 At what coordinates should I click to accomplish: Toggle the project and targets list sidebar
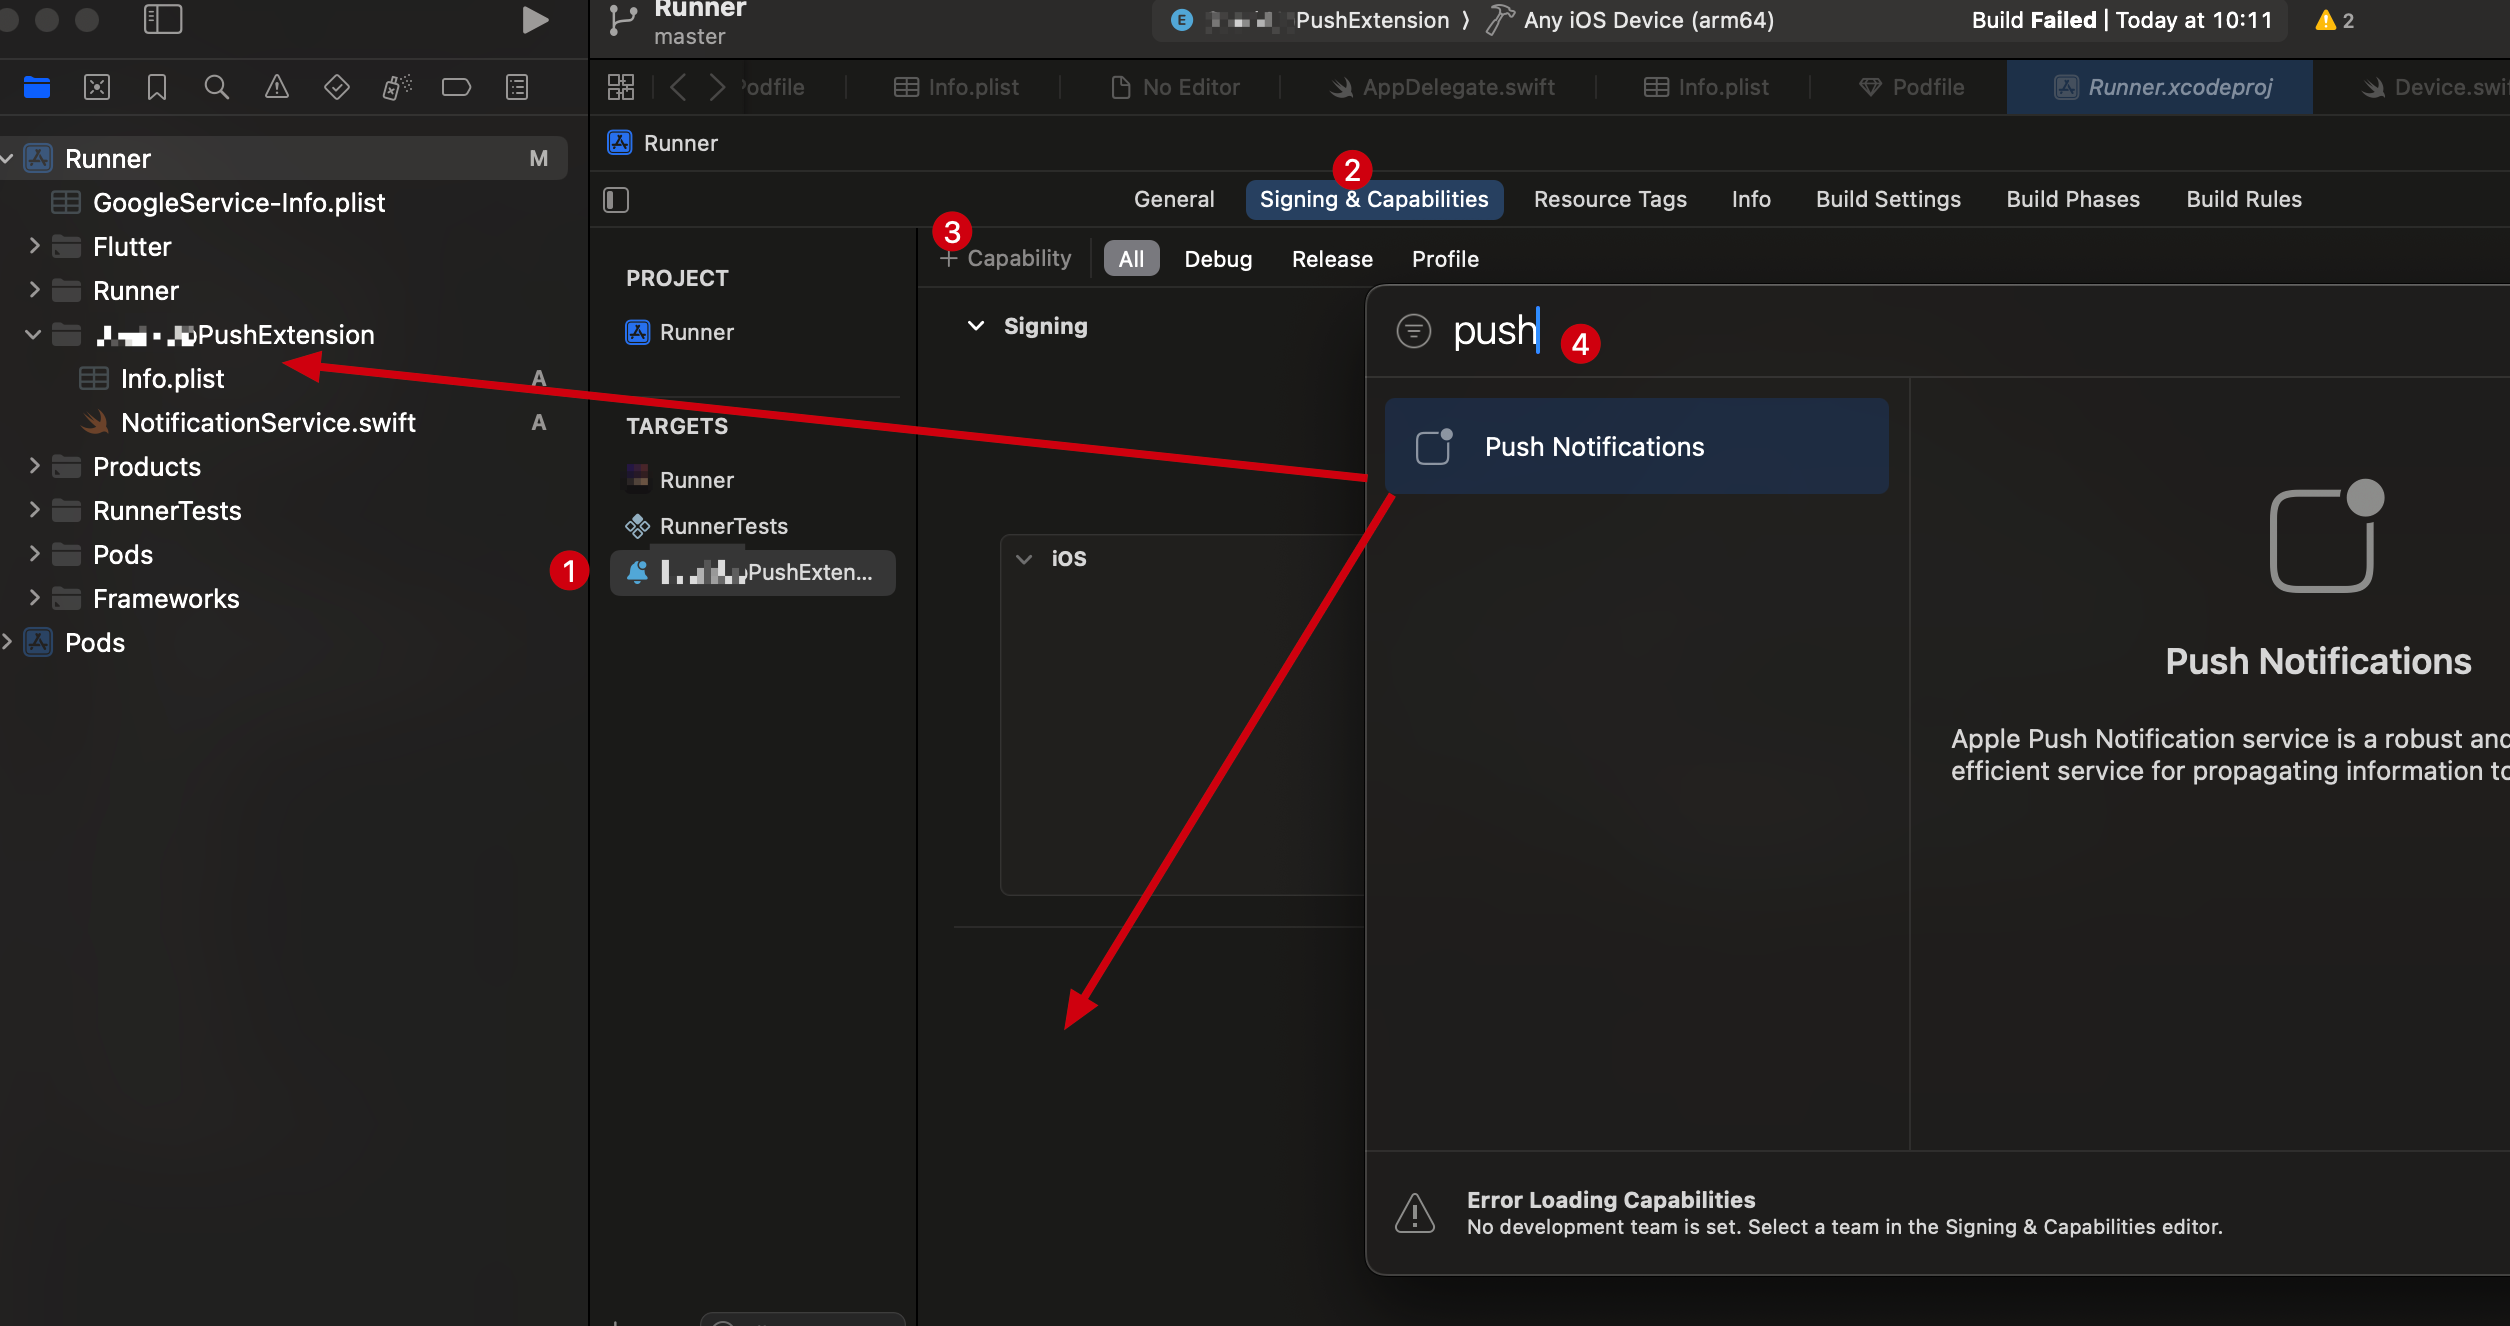(x=616, y=200)
